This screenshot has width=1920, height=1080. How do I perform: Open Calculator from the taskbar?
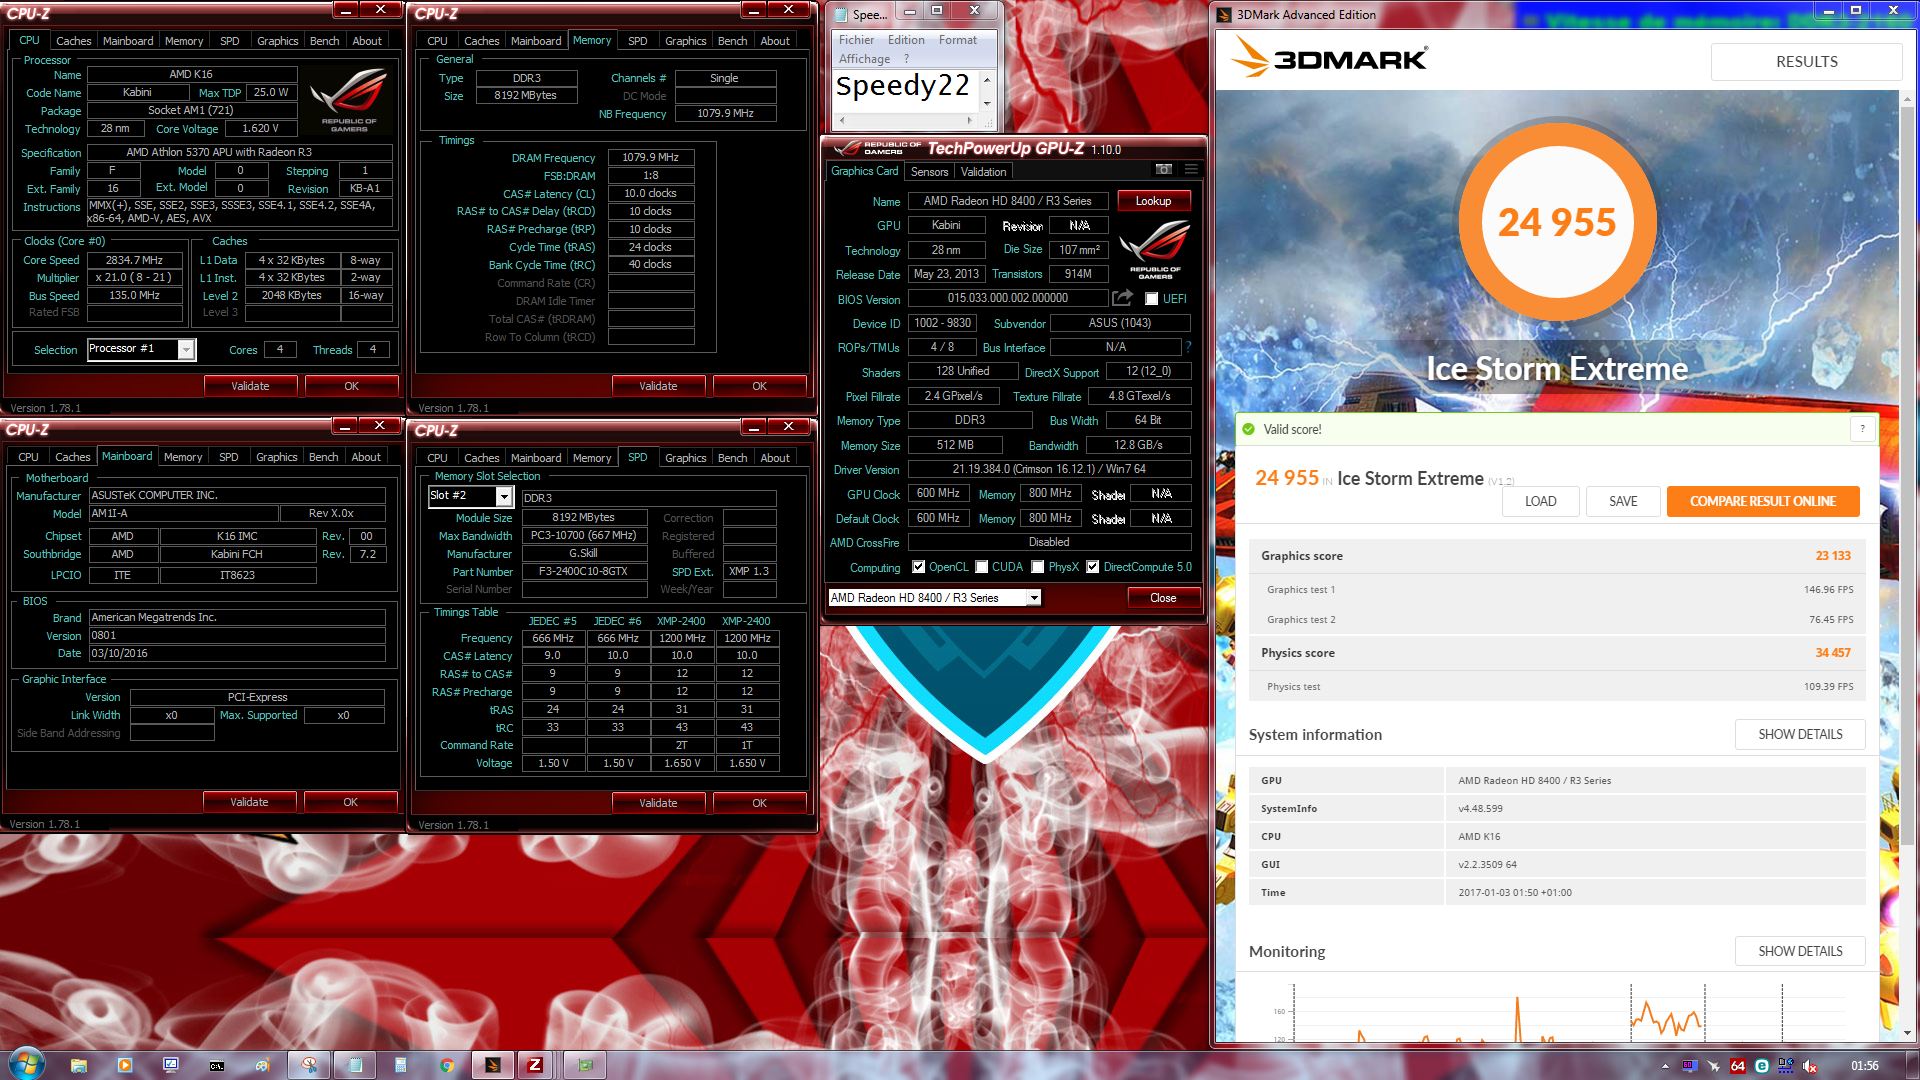coord(401,1065)
